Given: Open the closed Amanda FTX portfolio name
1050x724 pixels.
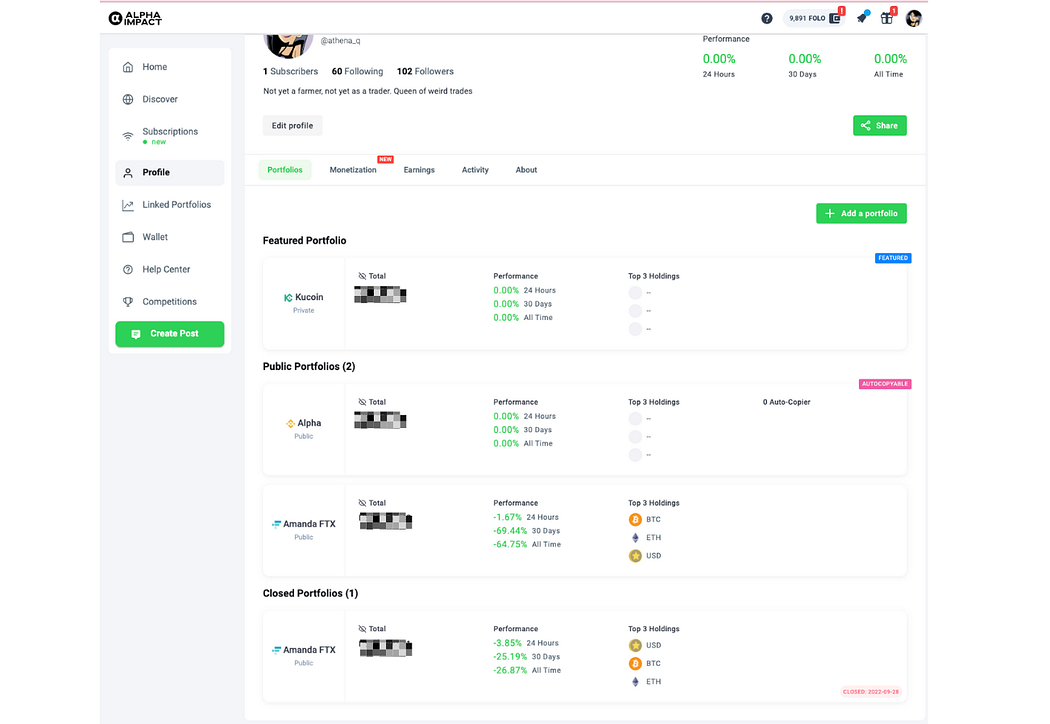Looking at the screenshot, I should coord(309,650).
